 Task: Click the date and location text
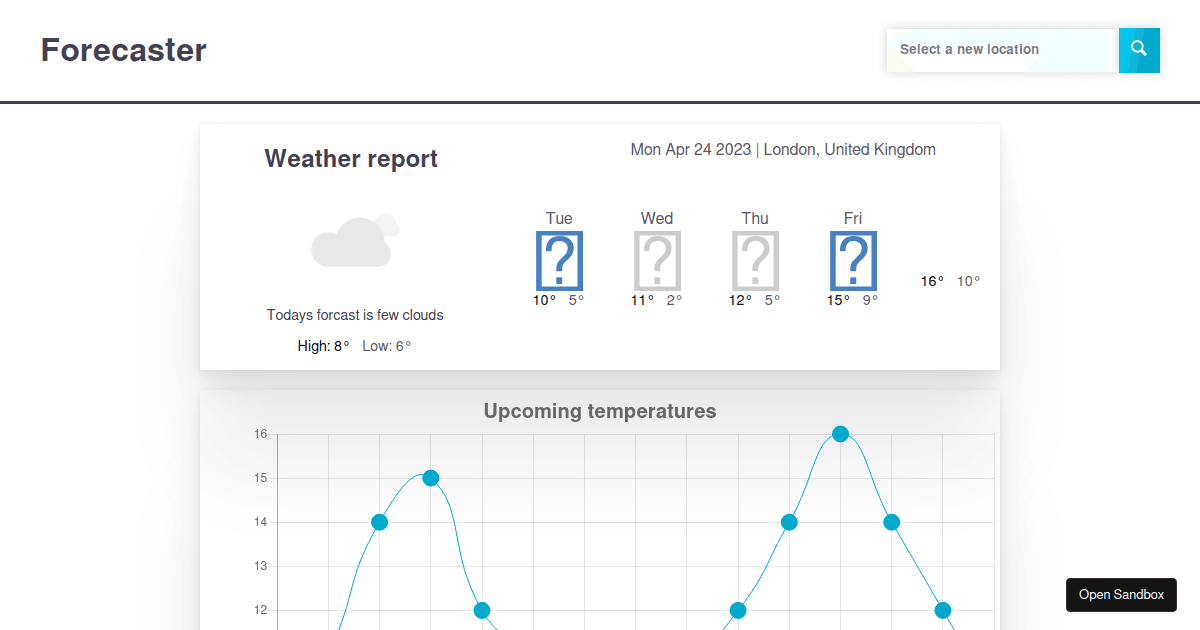783,150
